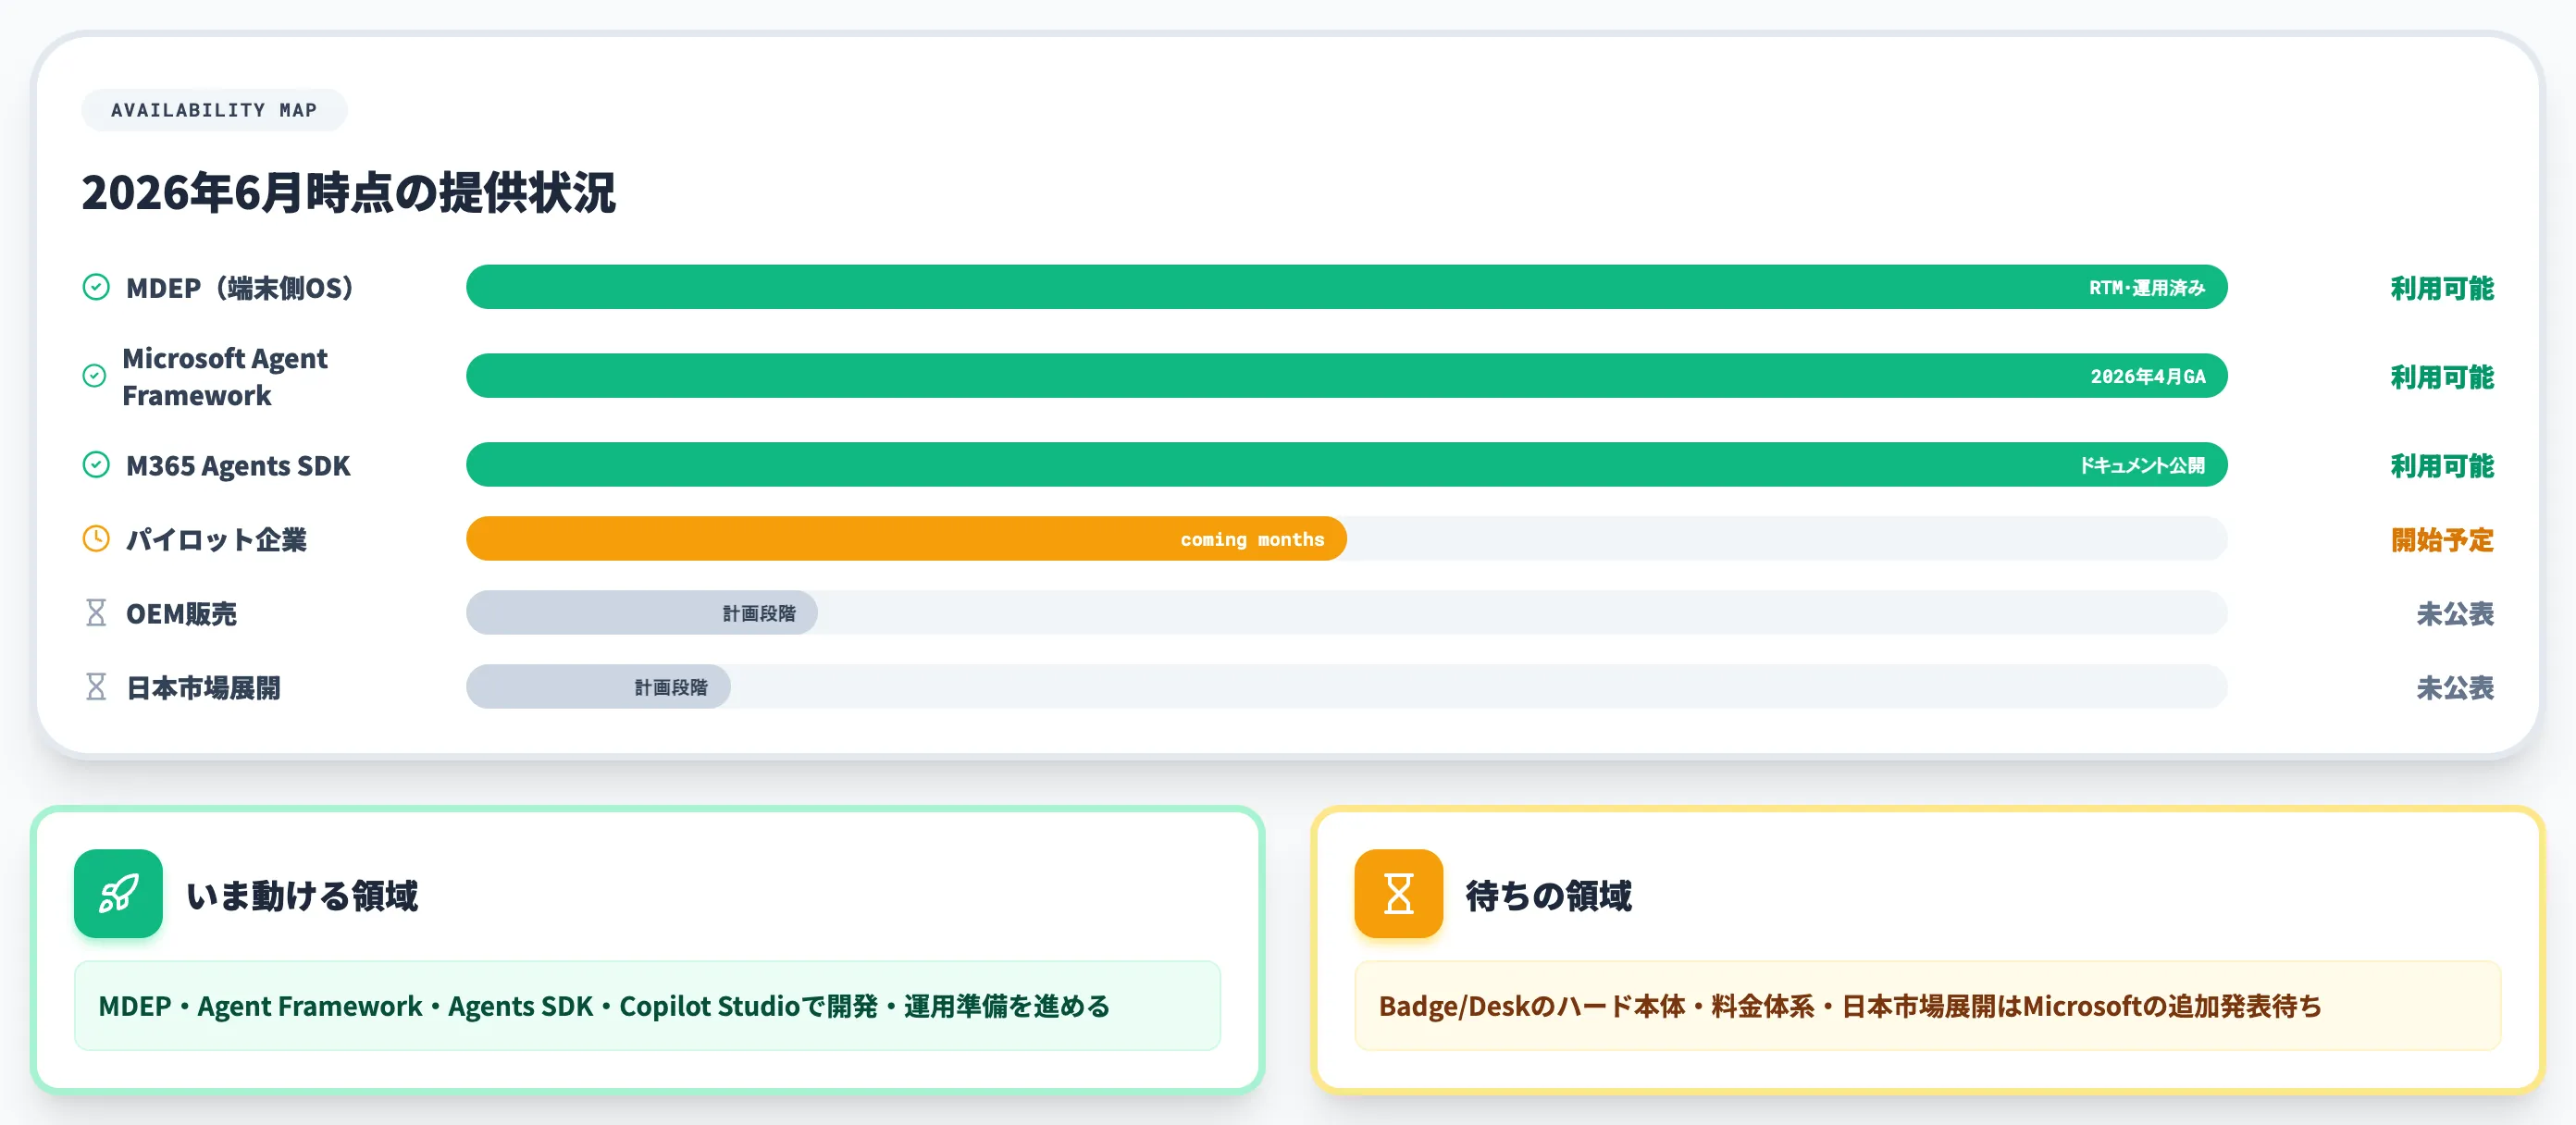This screenshot has width=2576, height=1125.
Task: Click the ドキュメント公開 label
Action: 2142,466
